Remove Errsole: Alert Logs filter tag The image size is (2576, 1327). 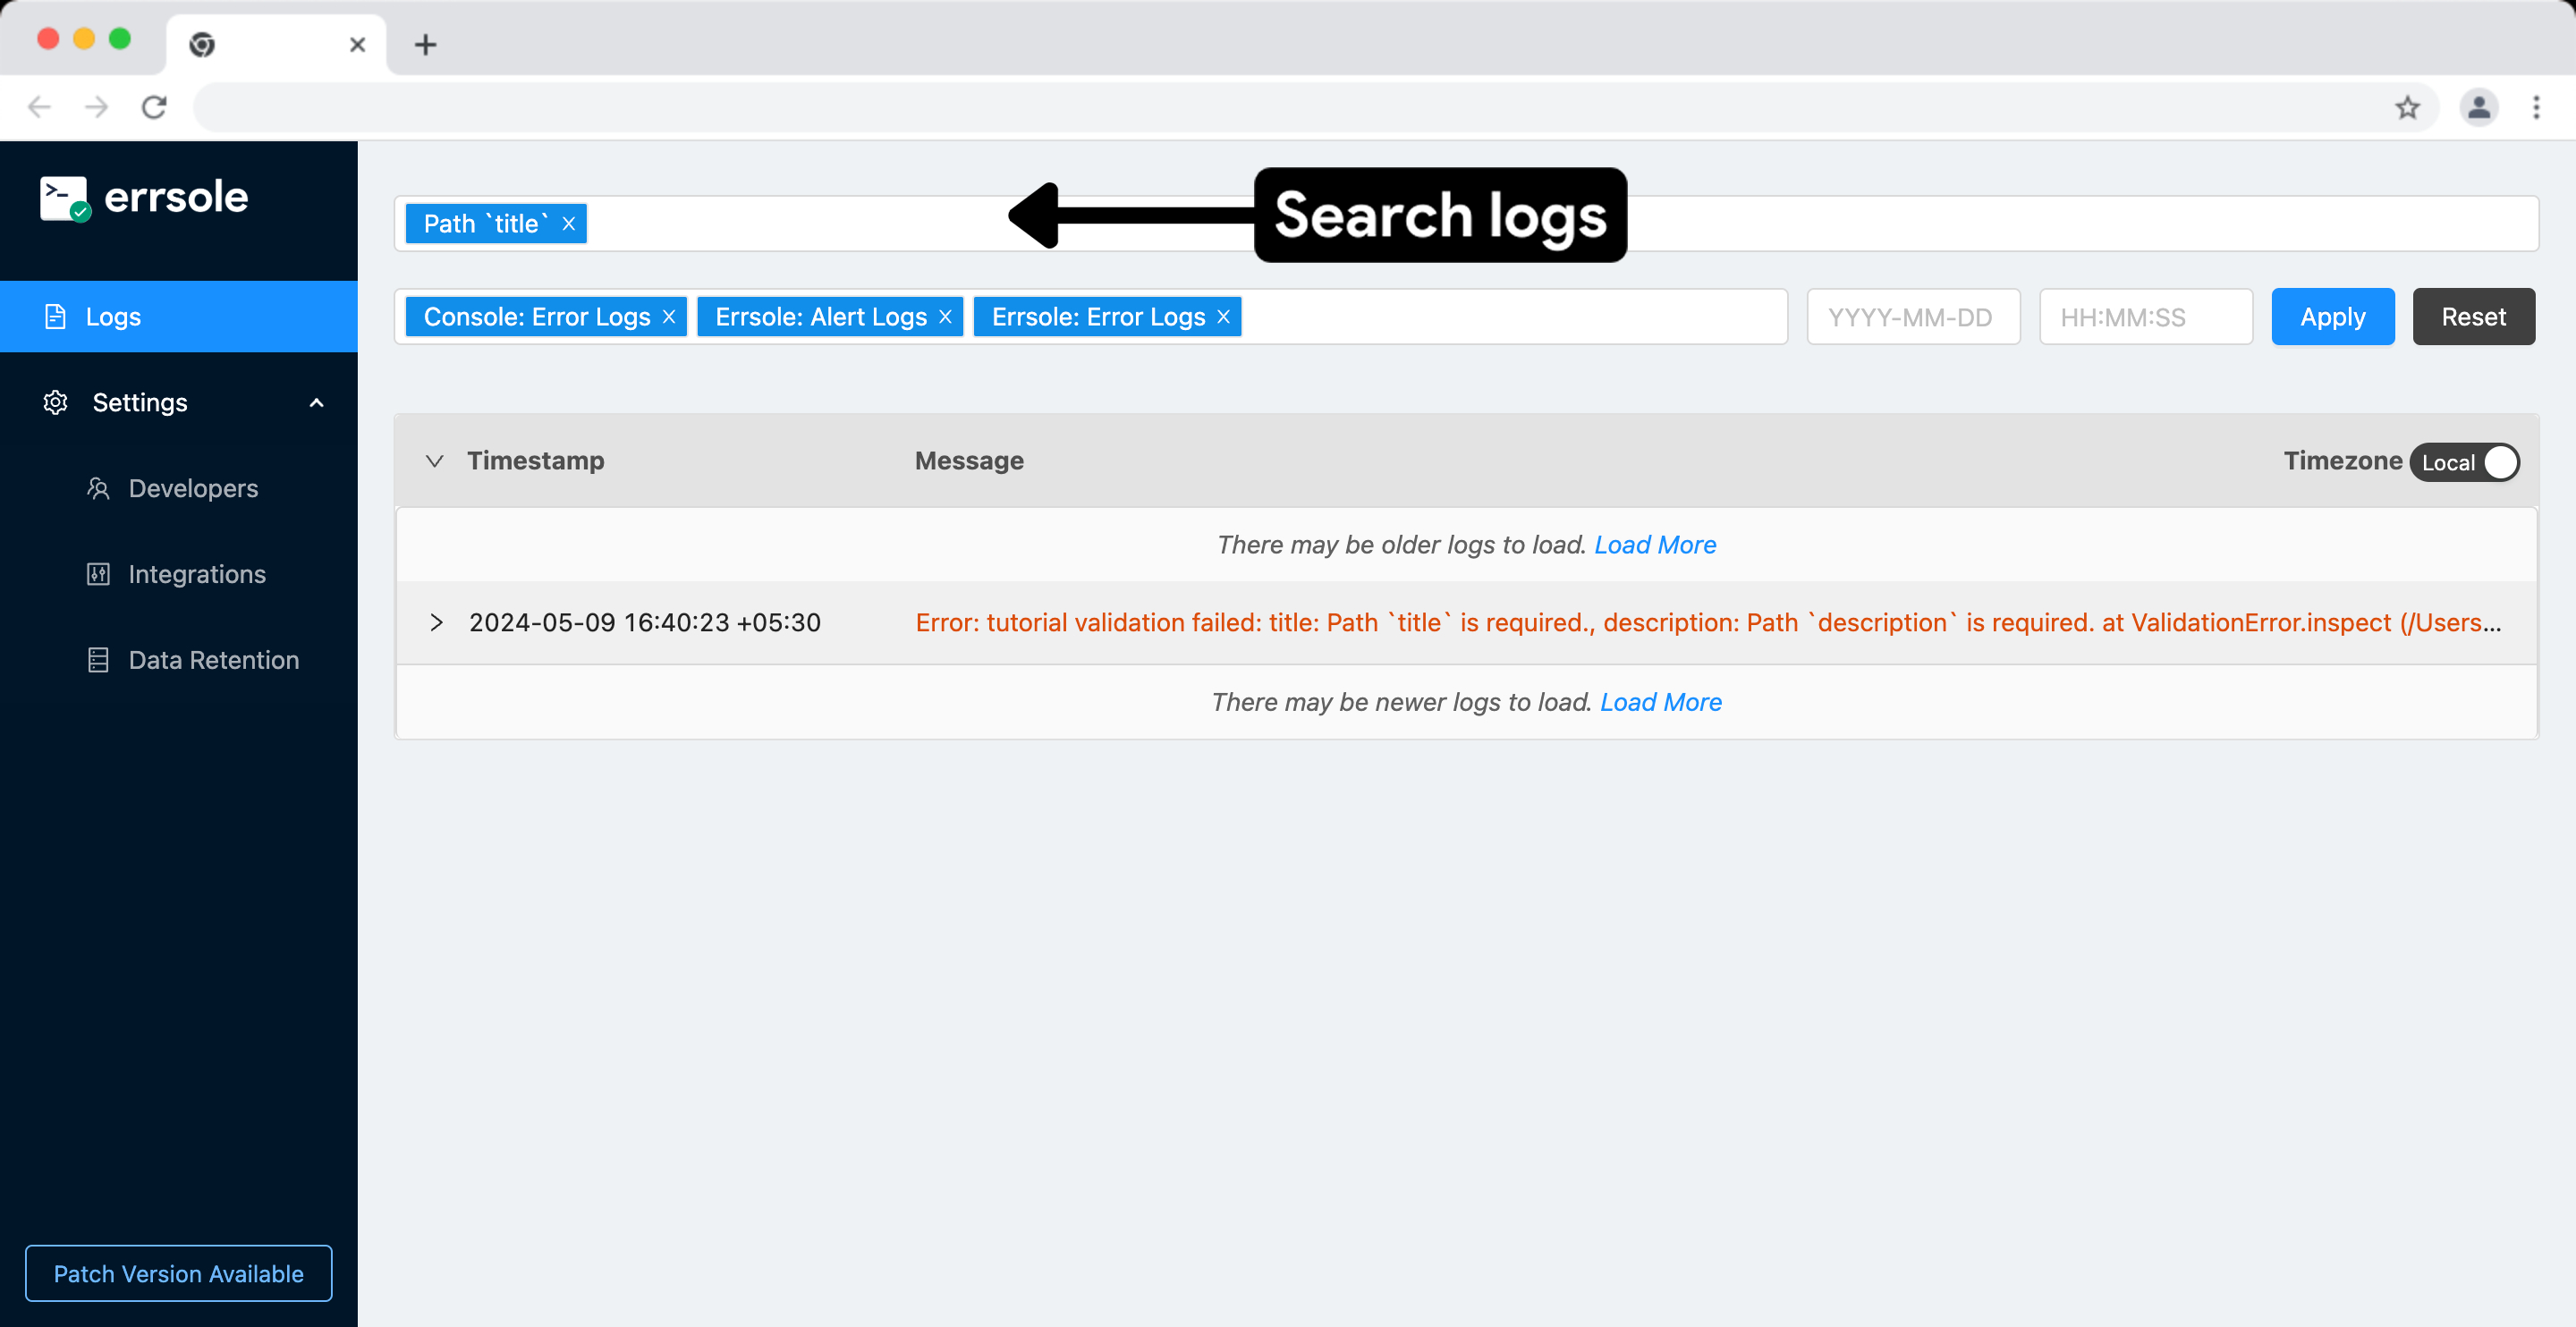(945, 317)
